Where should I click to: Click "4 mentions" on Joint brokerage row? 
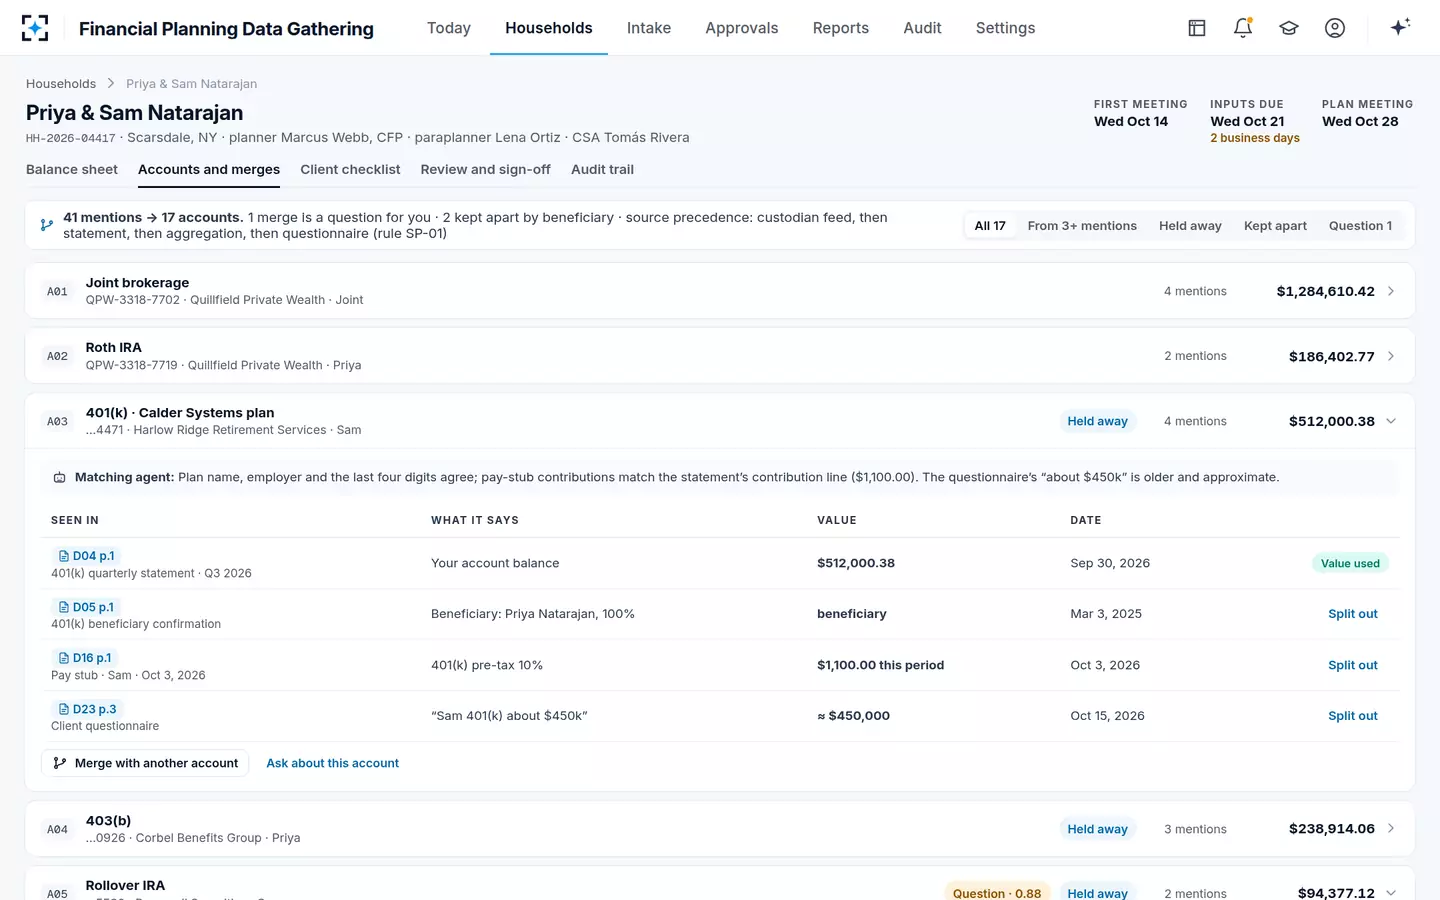coord(1195,291)
